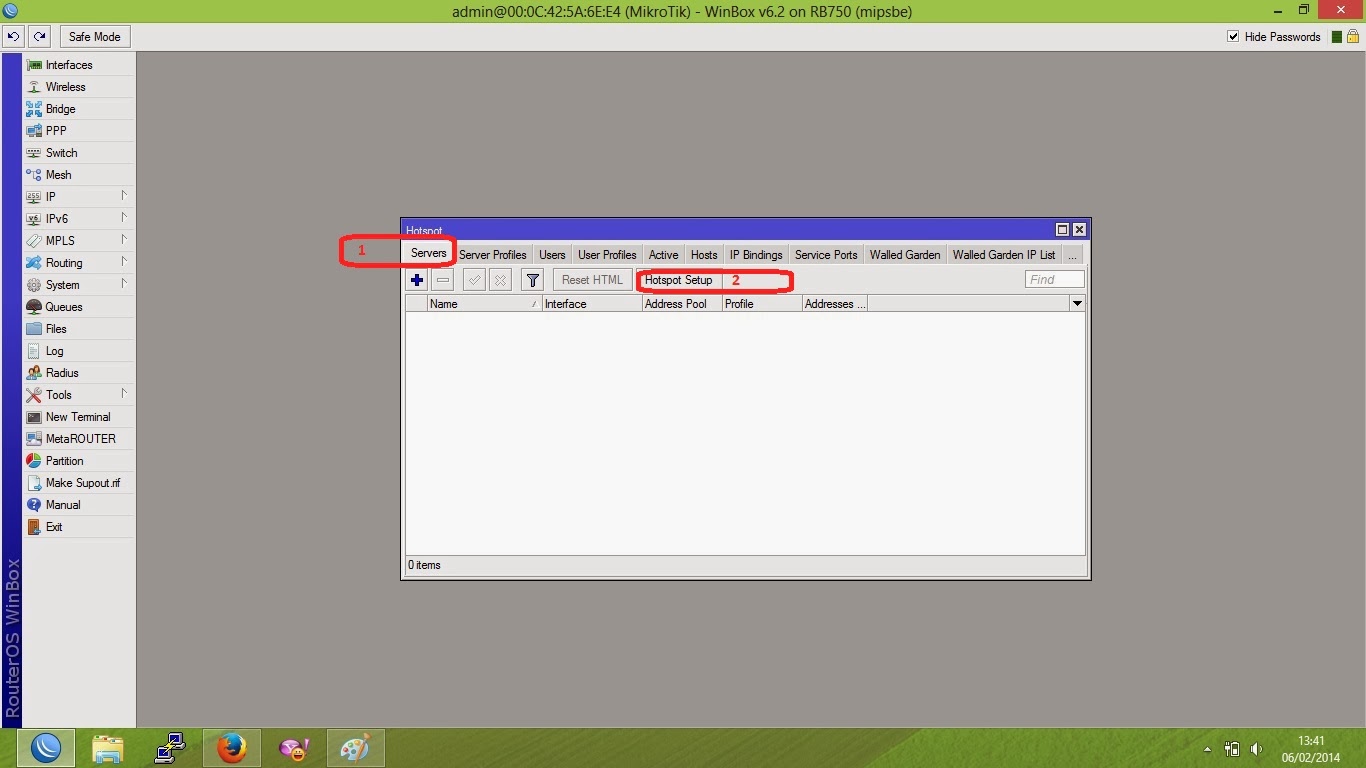Viewport: 1366px width, 768px height.
Task: Sort by the Name column header
Action: (485, 304)
